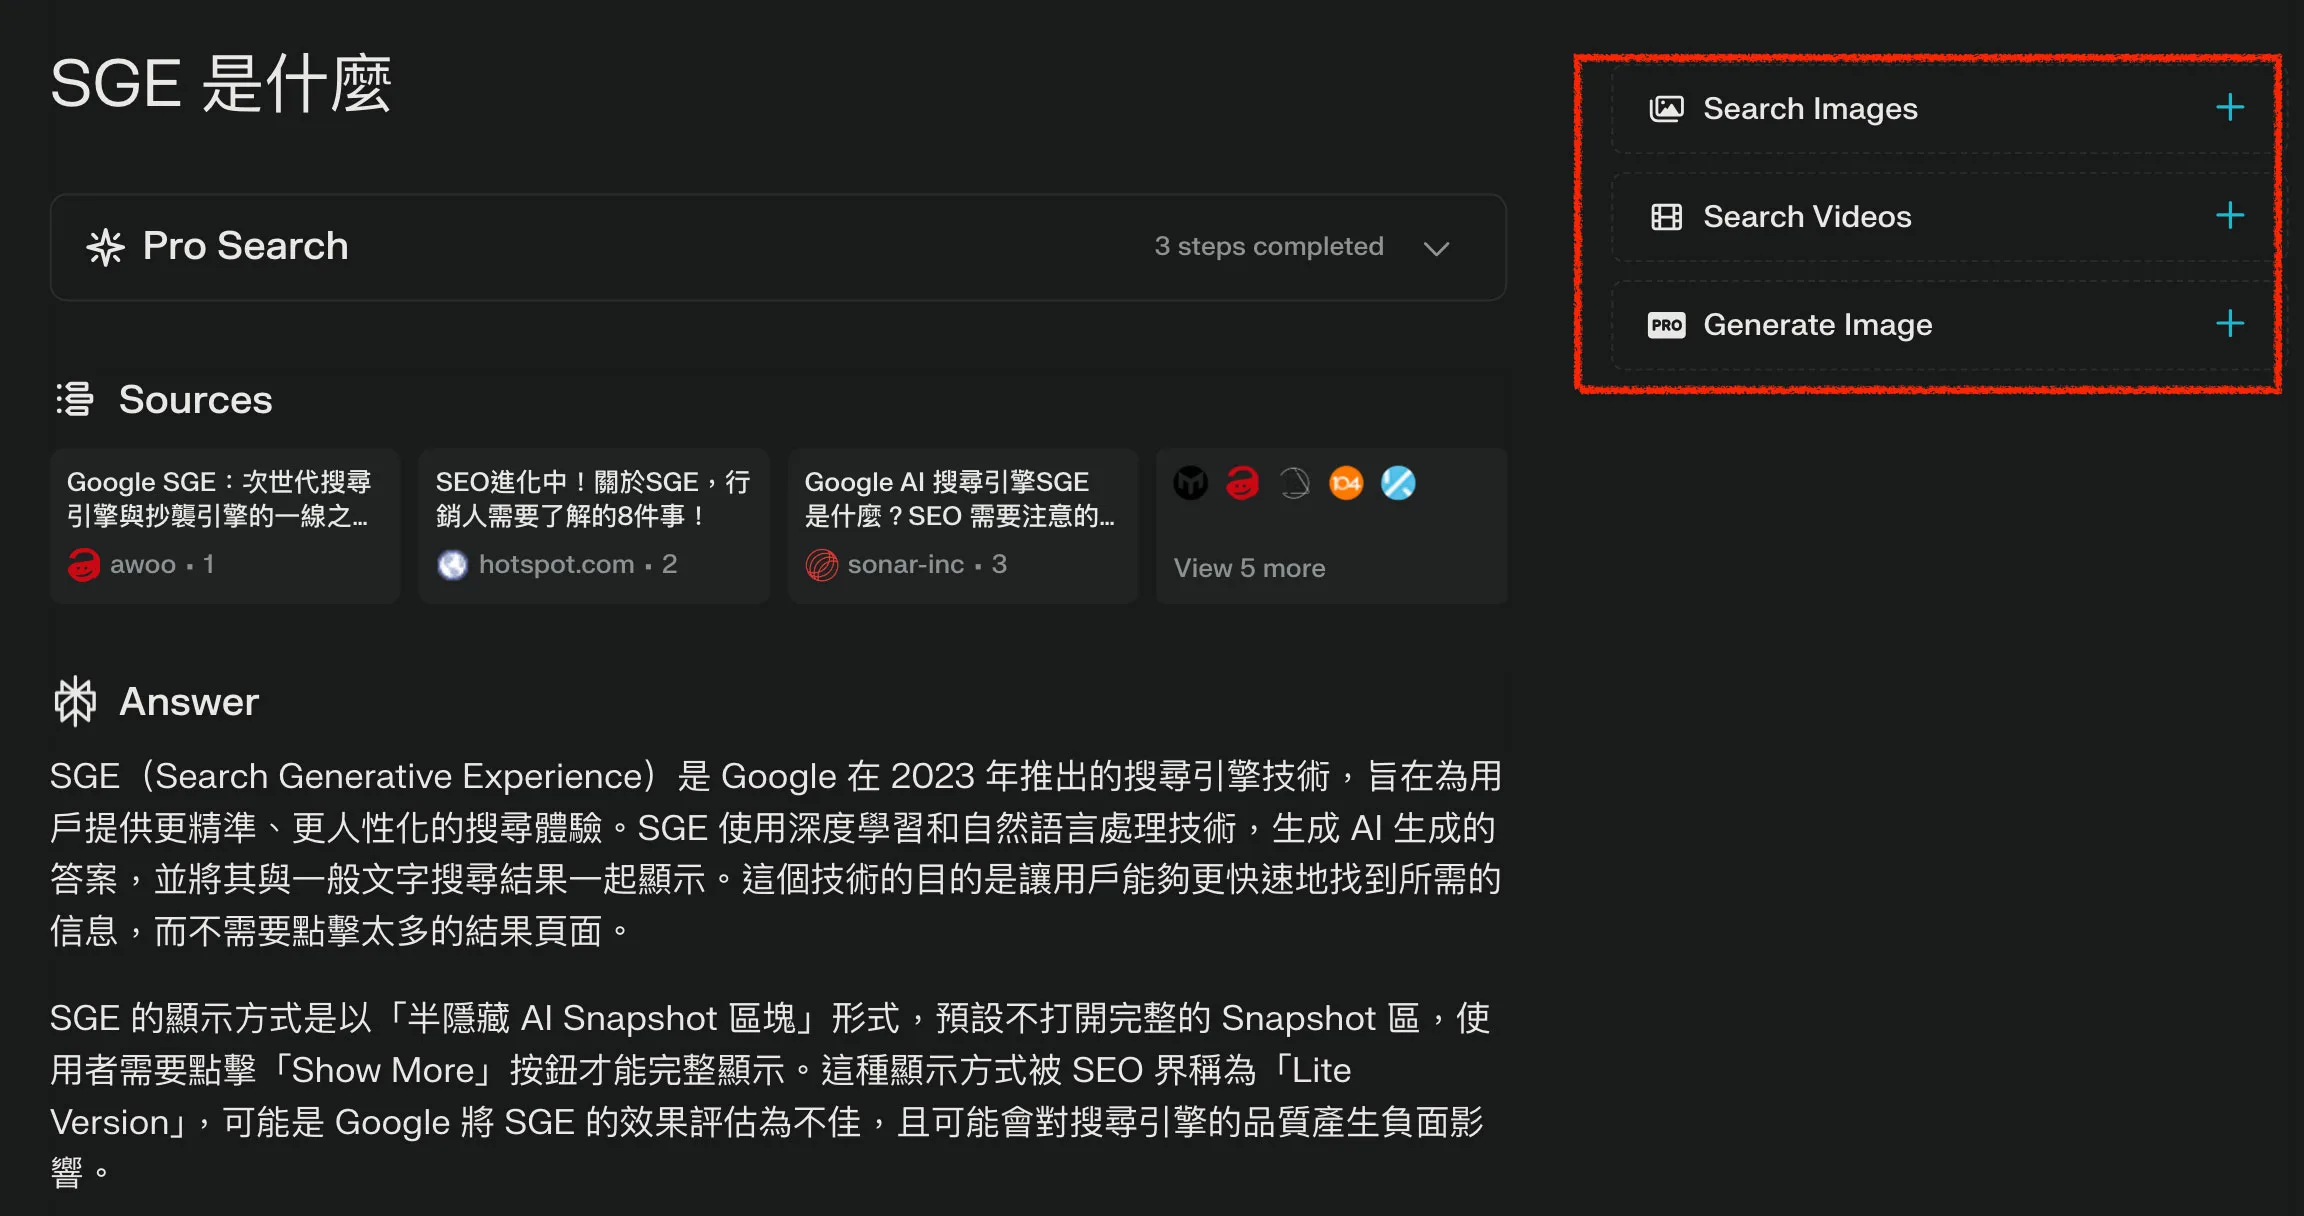Click the blue compass favicon in View 5 more card
This screenshot has width=2304, height=1216.
pos(1398,483)
